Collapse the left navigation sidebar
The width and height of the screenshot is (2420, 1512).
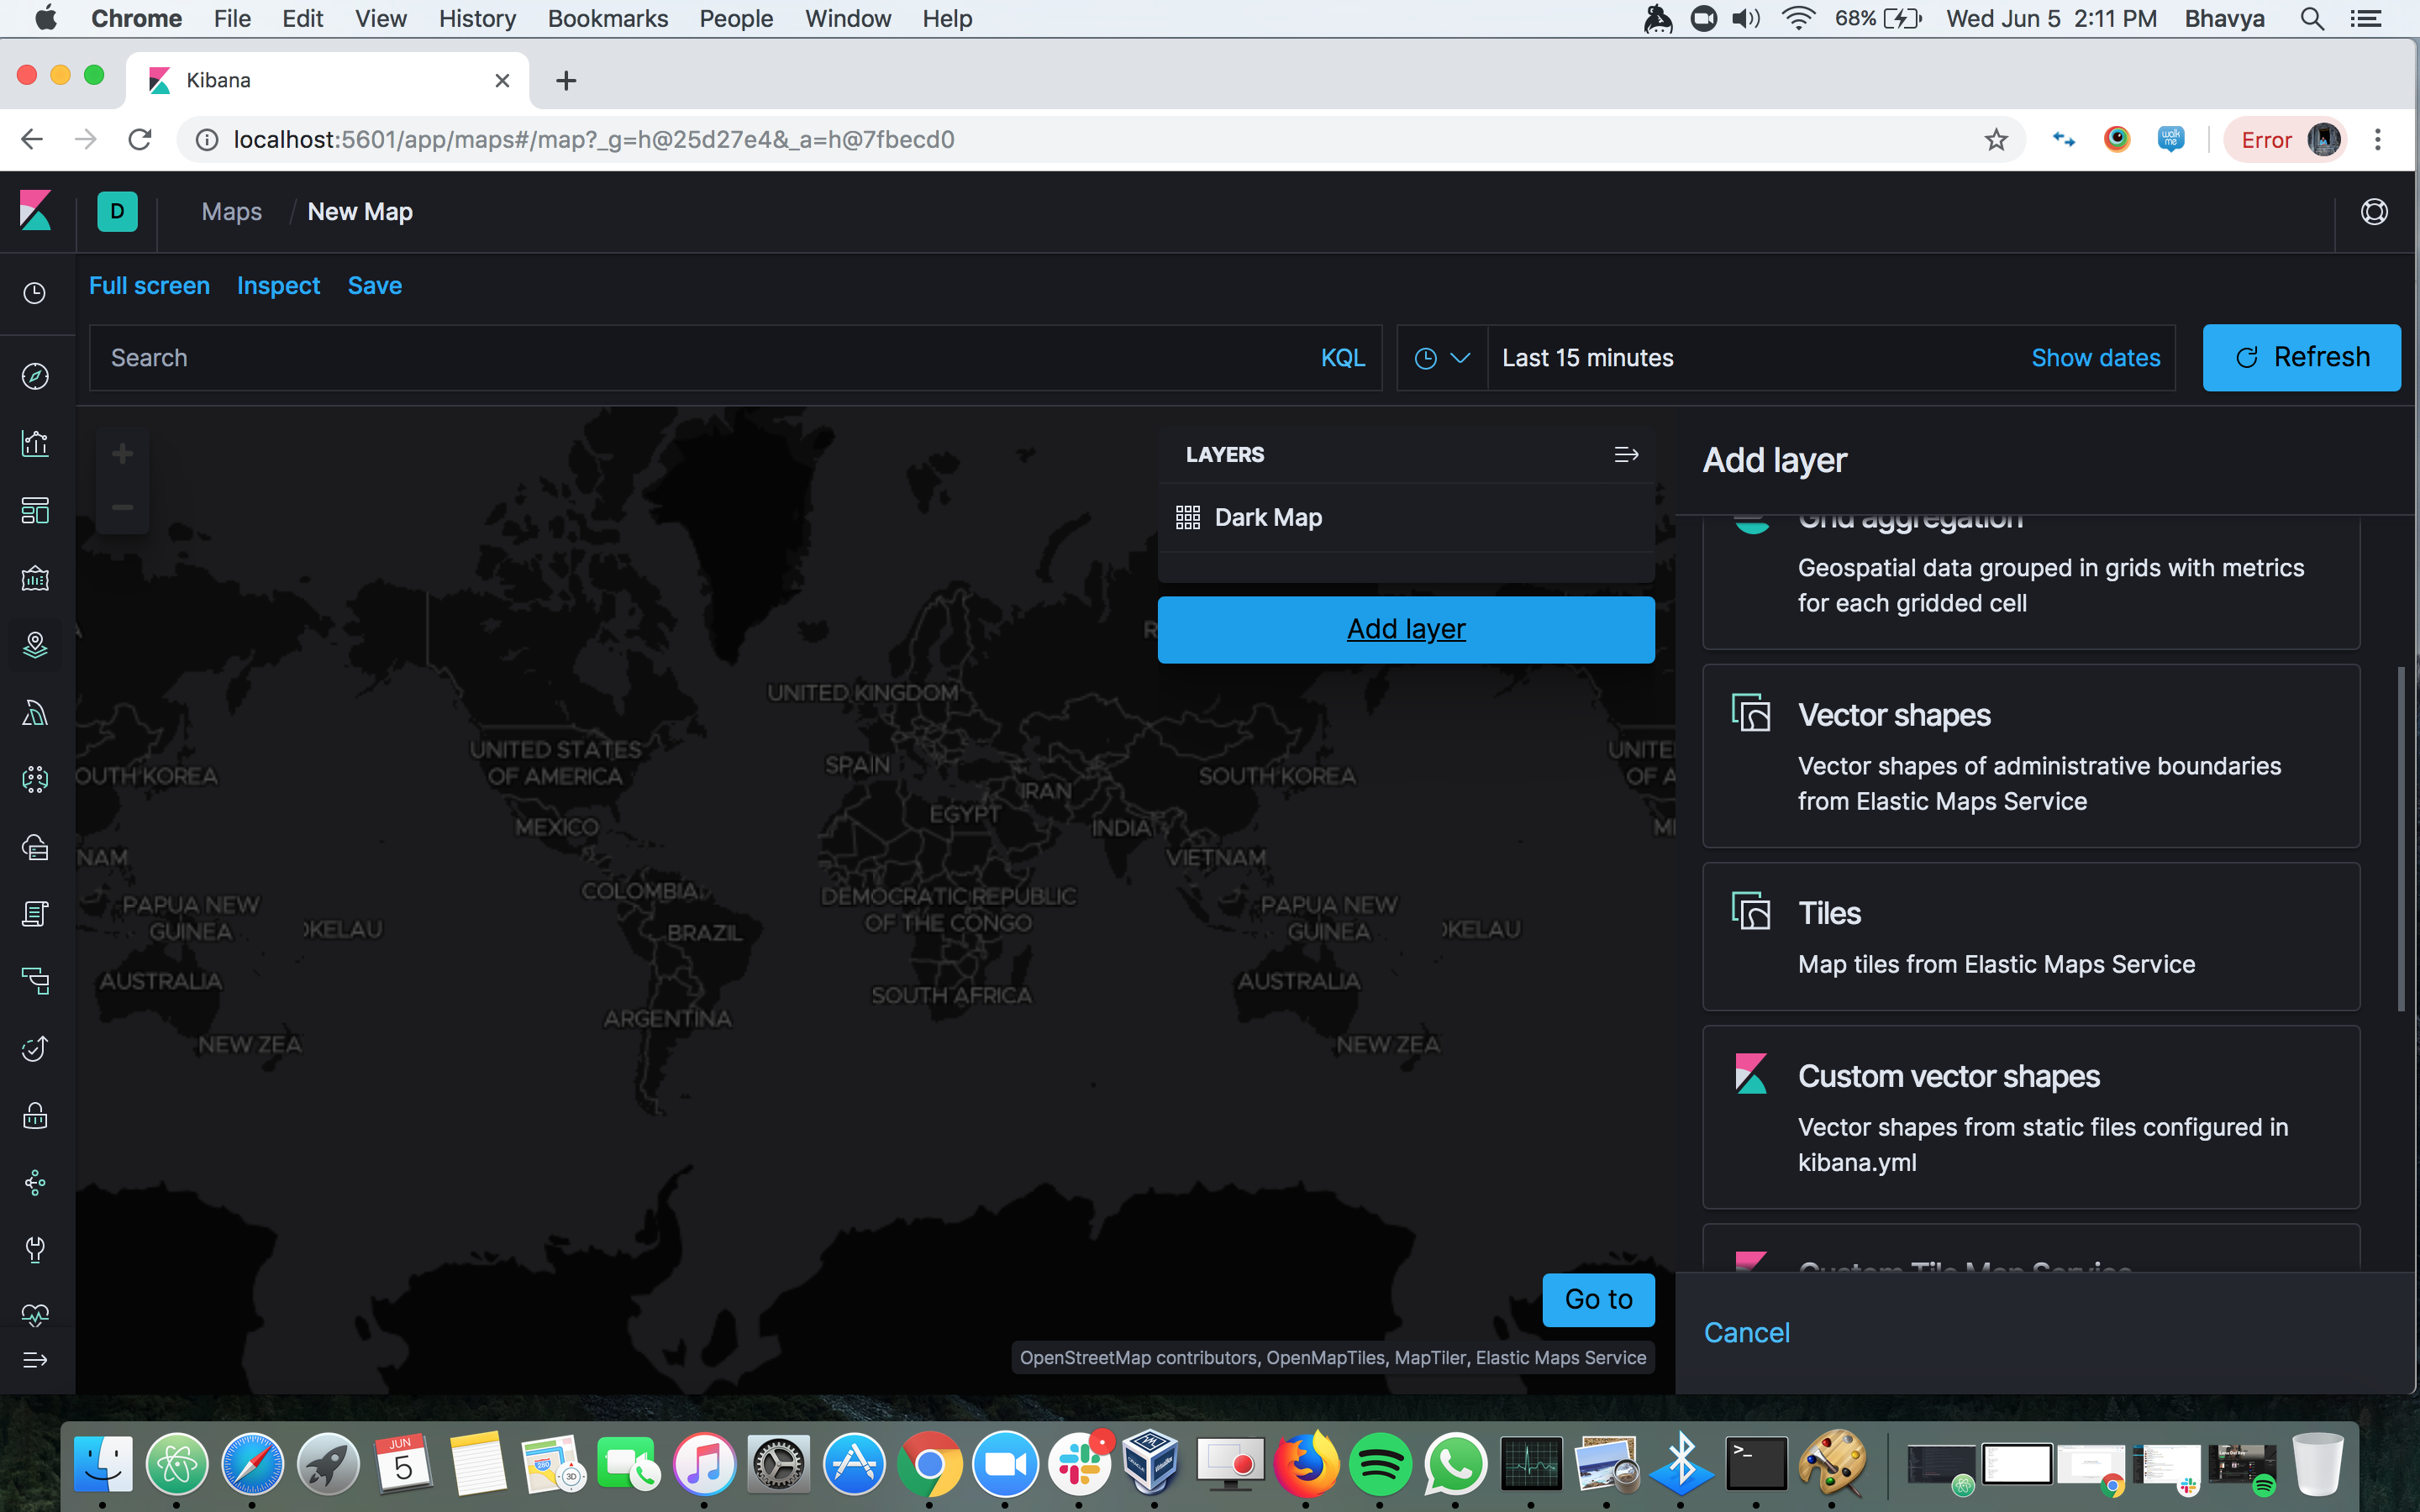tap(35, 1359)
